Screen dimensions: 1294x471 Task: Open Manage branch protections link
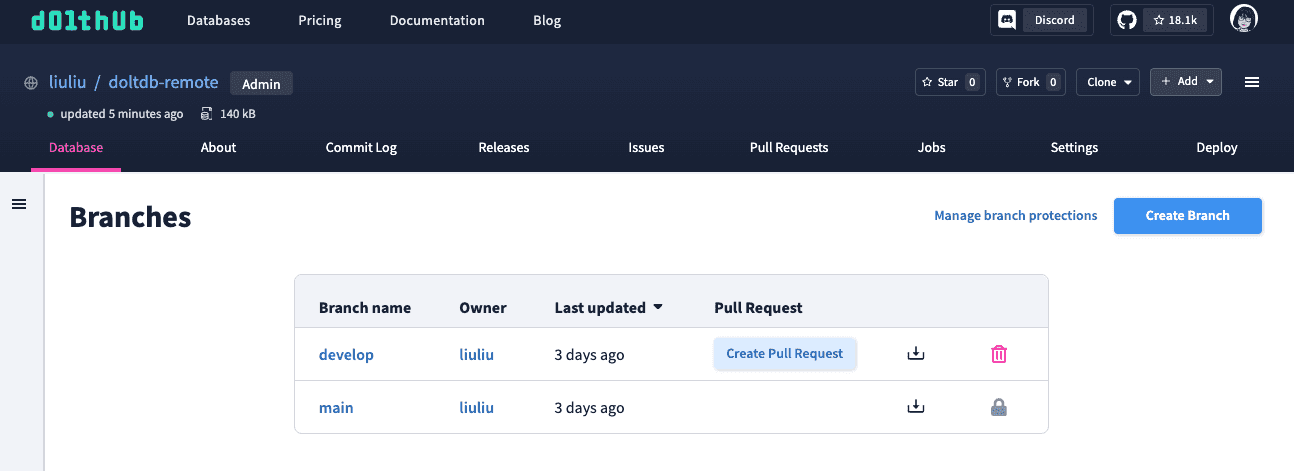point(1016,215)
